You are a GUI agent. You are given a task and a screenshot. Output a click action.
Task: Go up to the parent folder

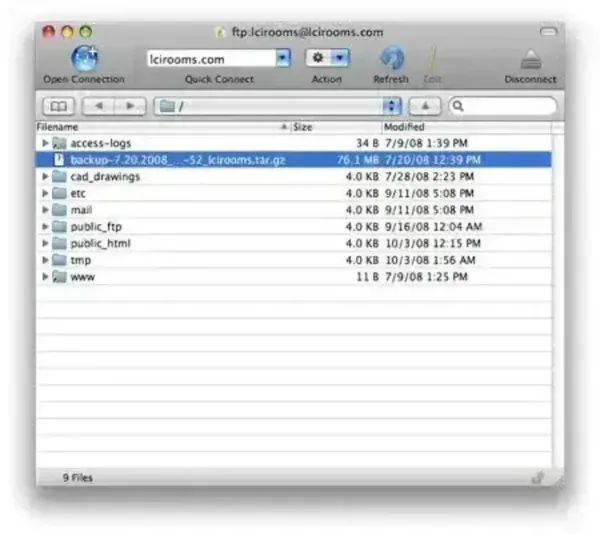pyautogui.click(x=425, y=106)
